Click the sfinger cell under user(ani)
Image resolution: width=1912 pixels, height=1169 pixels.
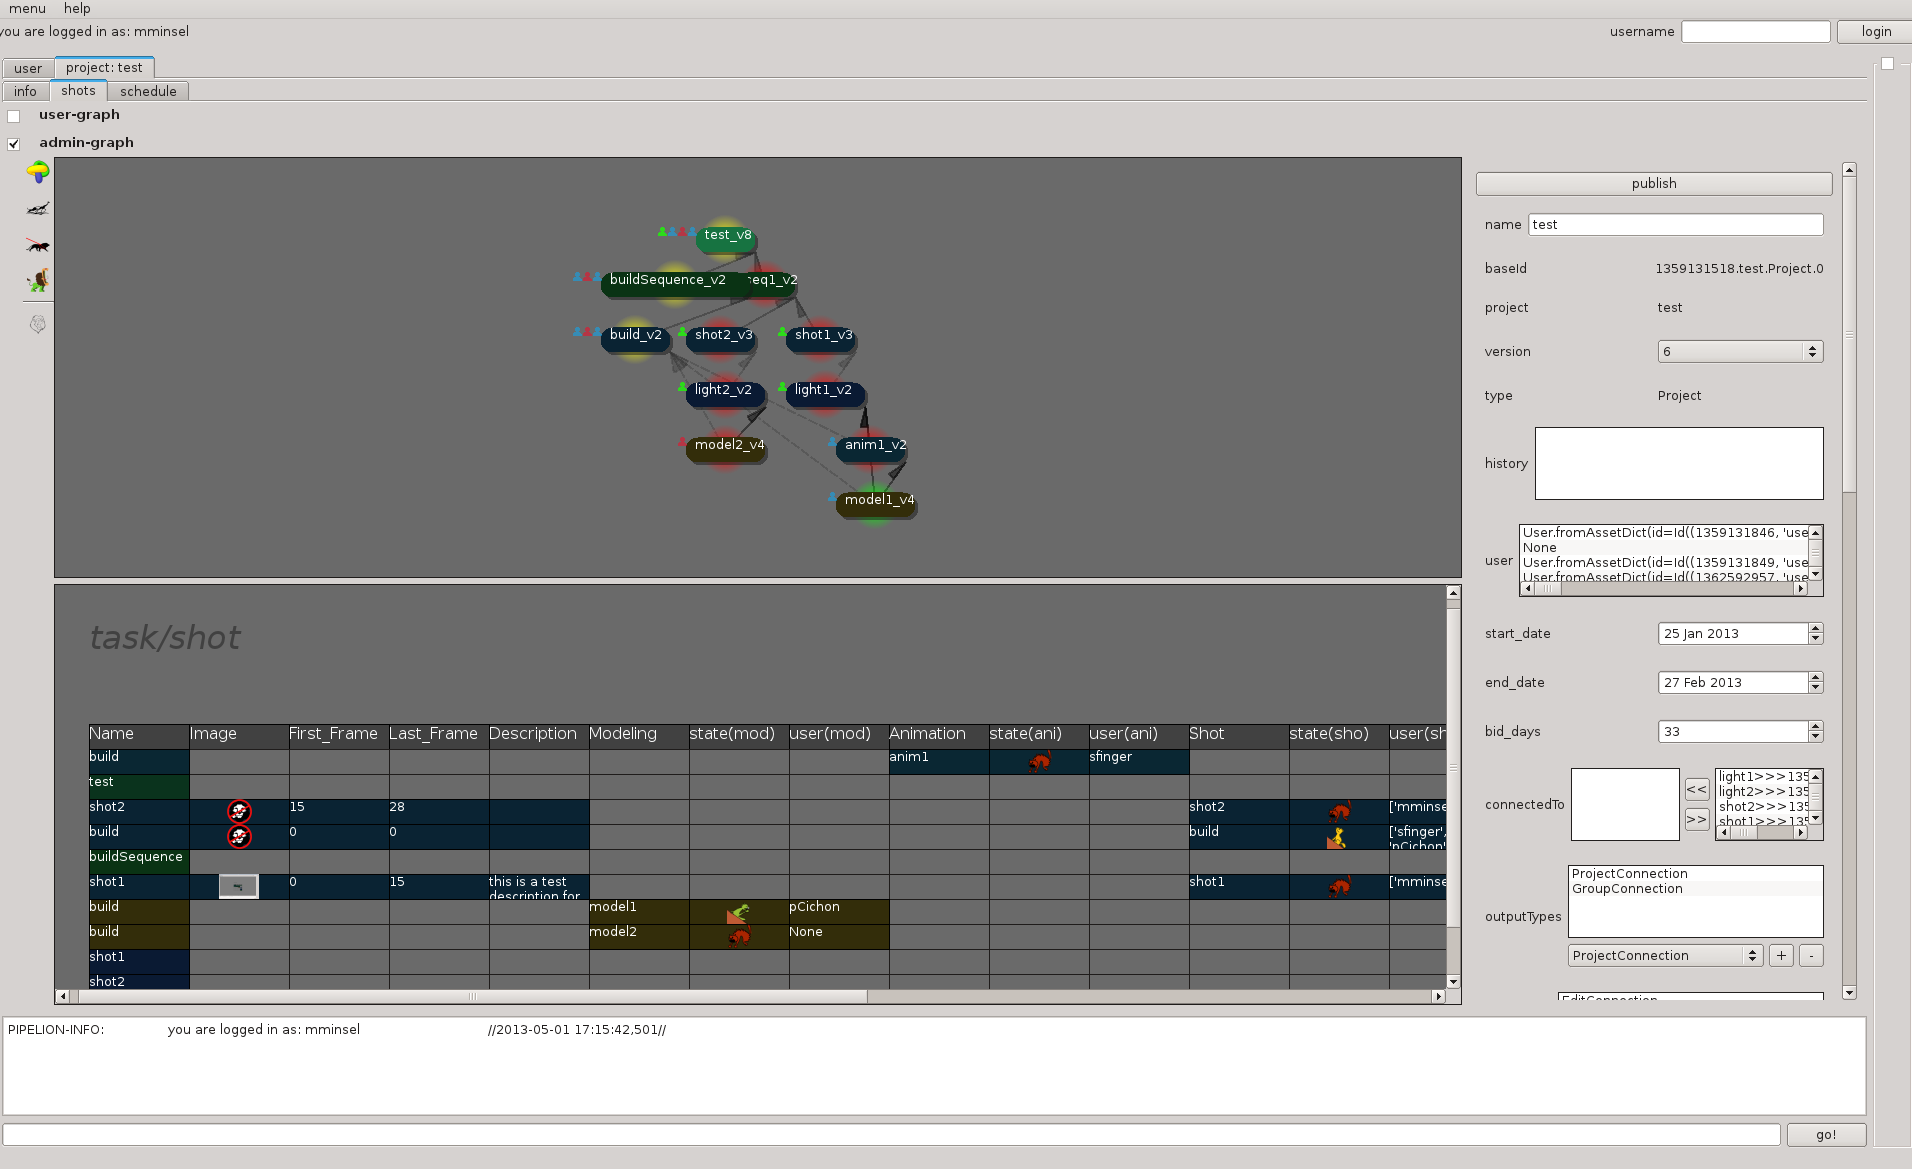point(1139,762)
